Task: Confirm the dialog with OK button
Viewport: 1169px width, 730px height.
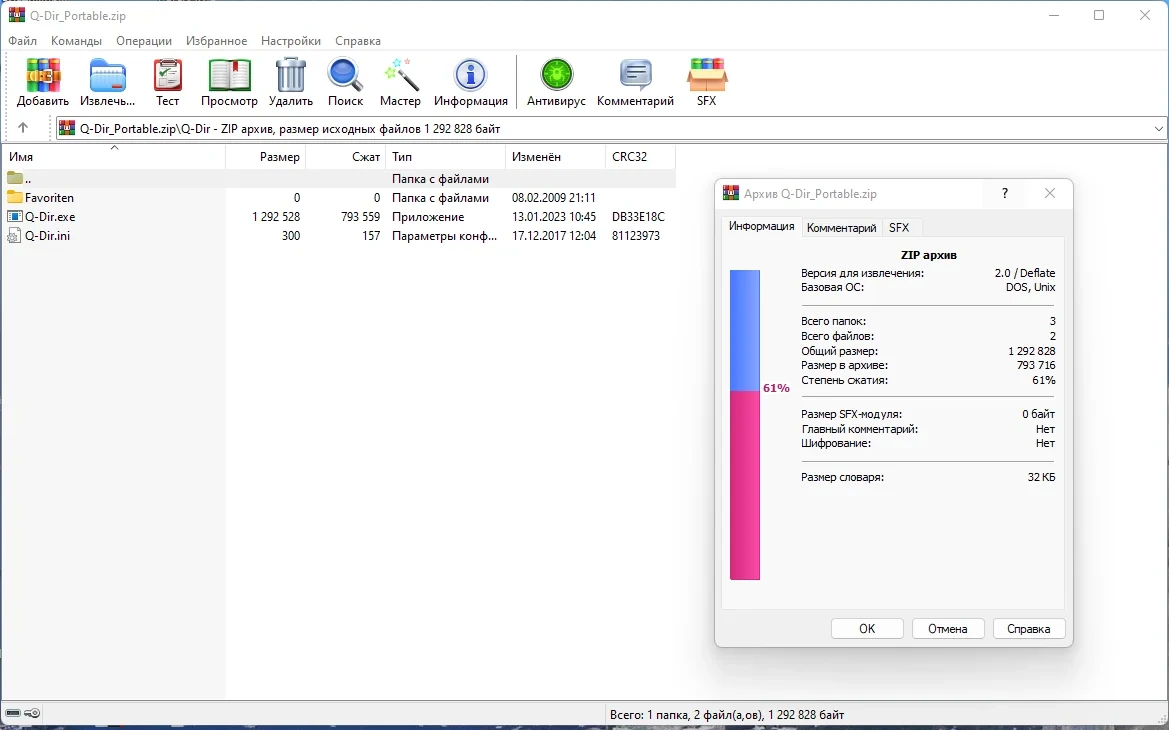Action: pyautogui.click(x=867, y=629)
